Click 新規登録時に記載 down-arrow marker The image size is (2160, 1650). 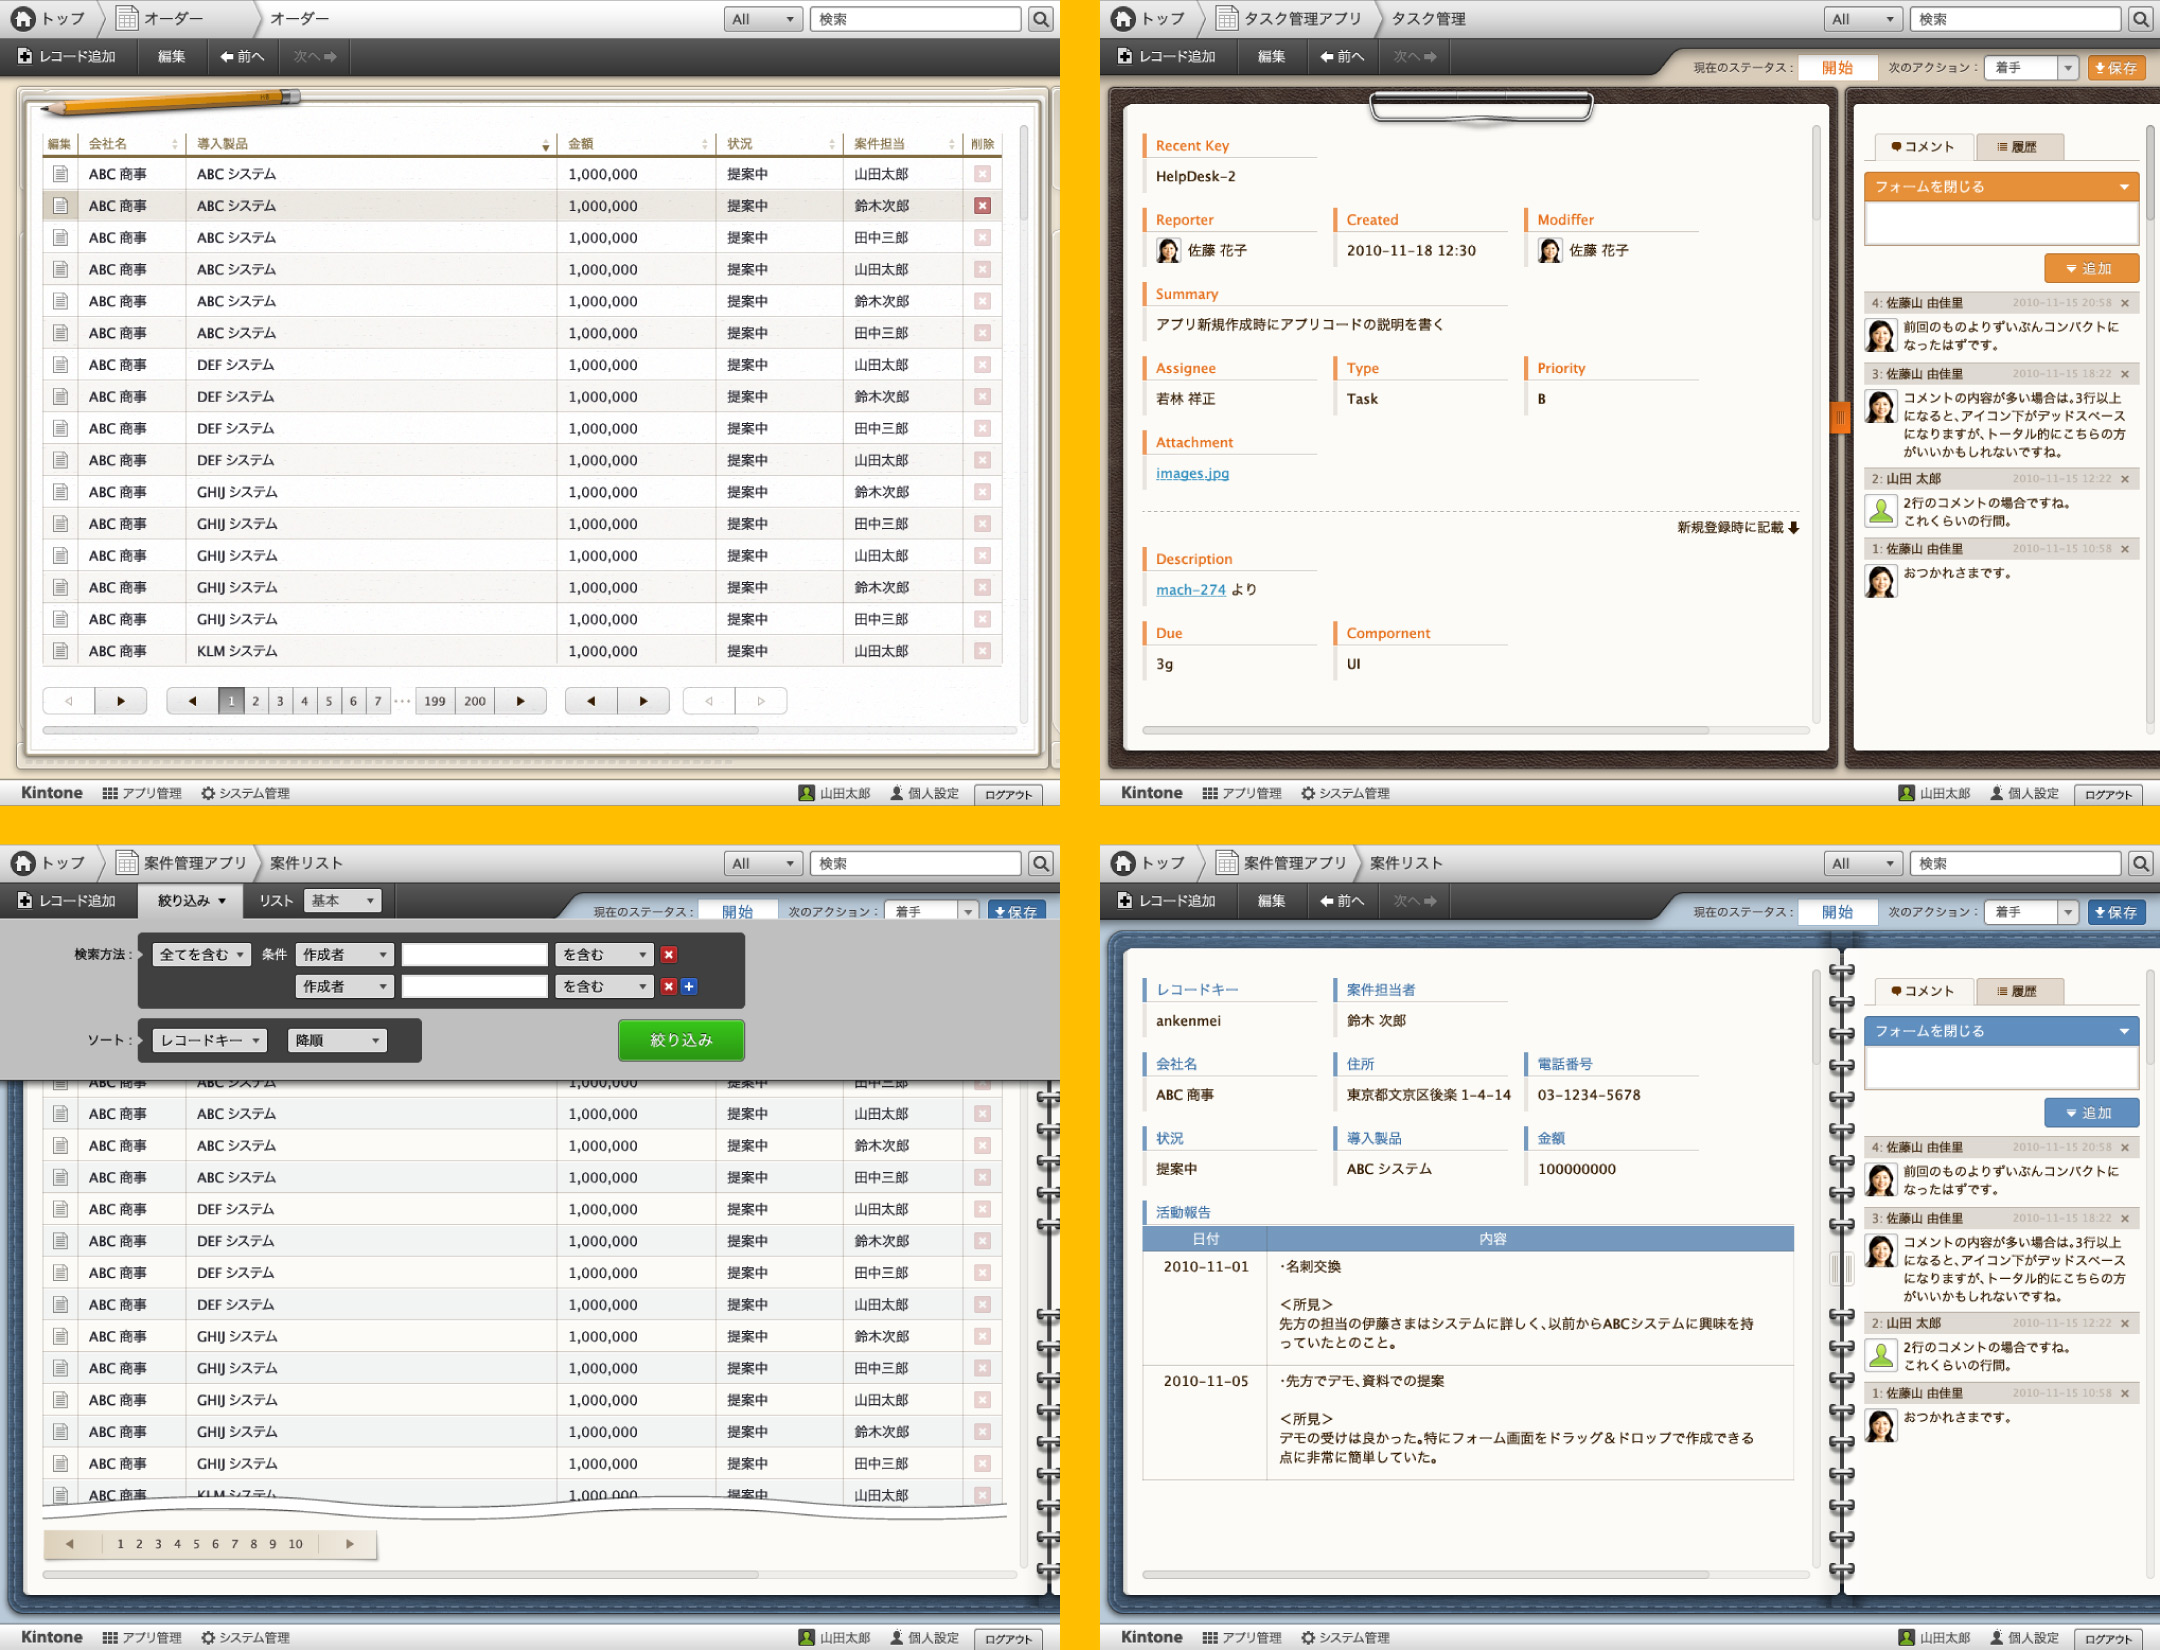[x=1793, y=527]
